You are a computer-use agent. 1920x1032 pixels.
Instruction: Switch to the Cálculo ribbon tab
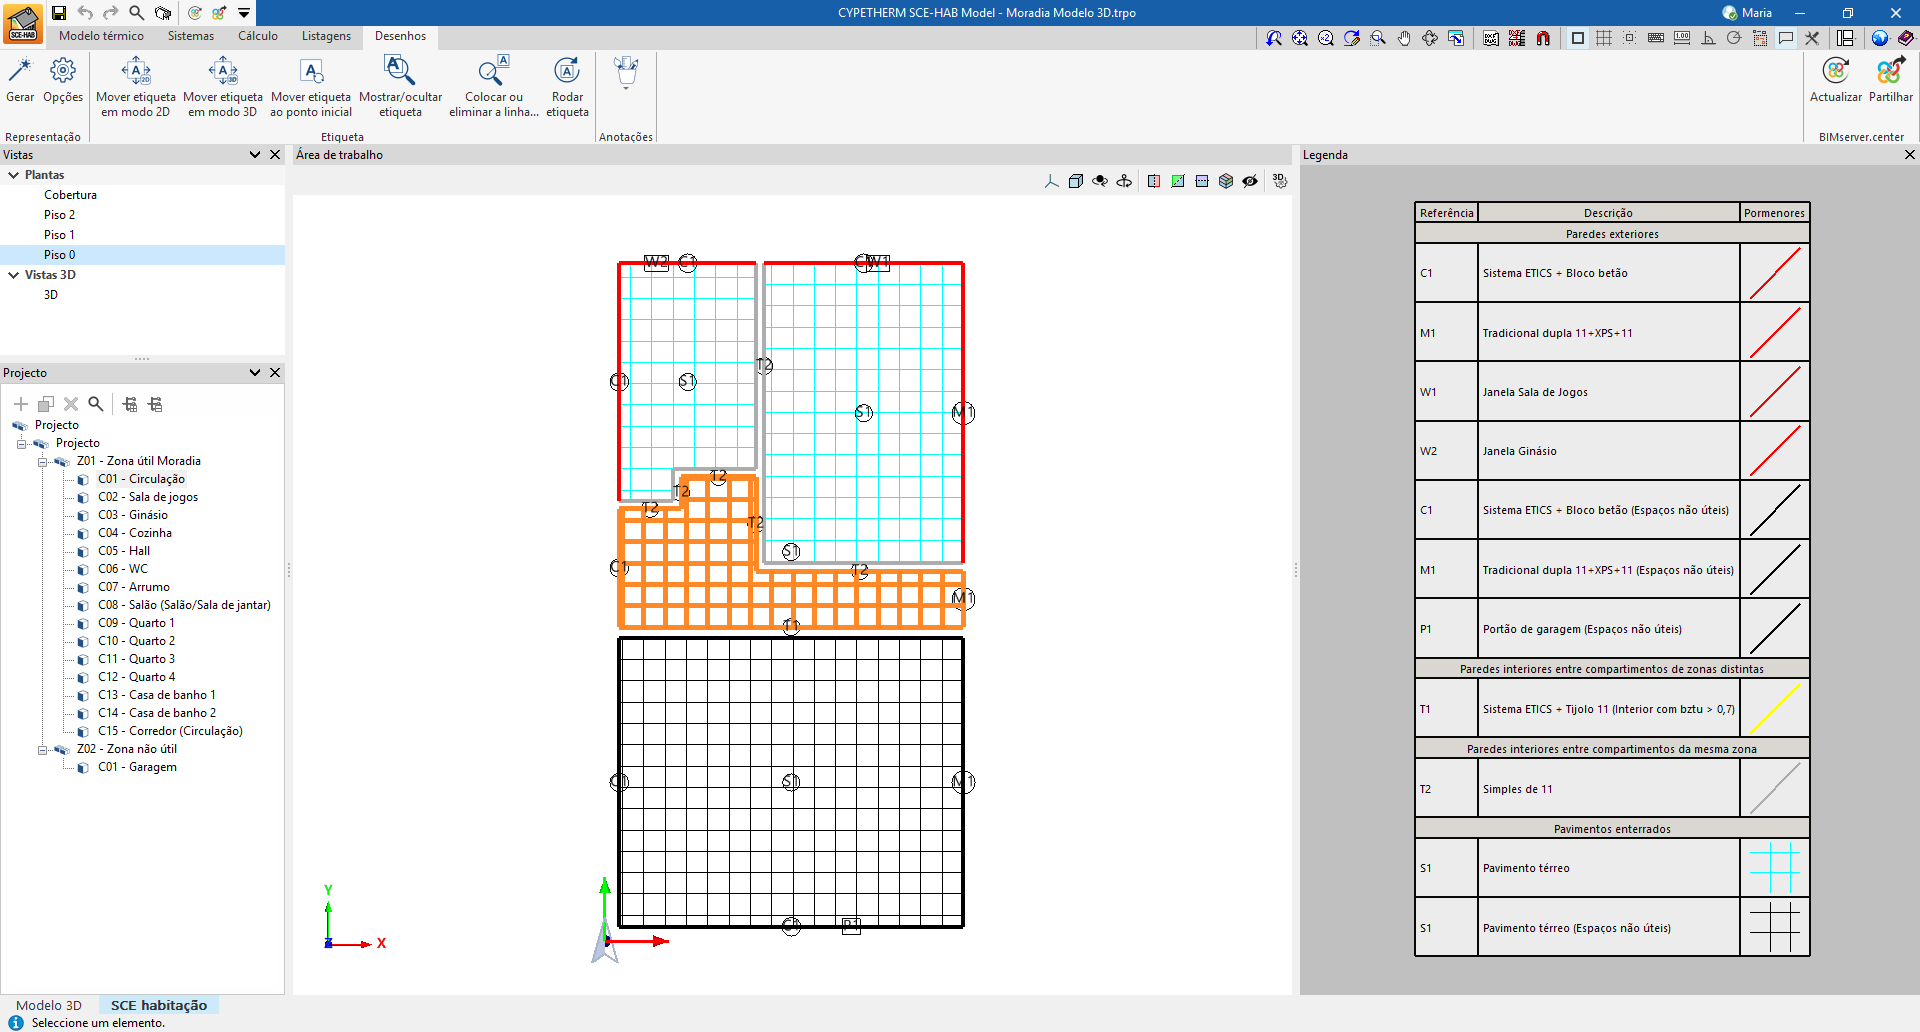(x=257, y=36)
